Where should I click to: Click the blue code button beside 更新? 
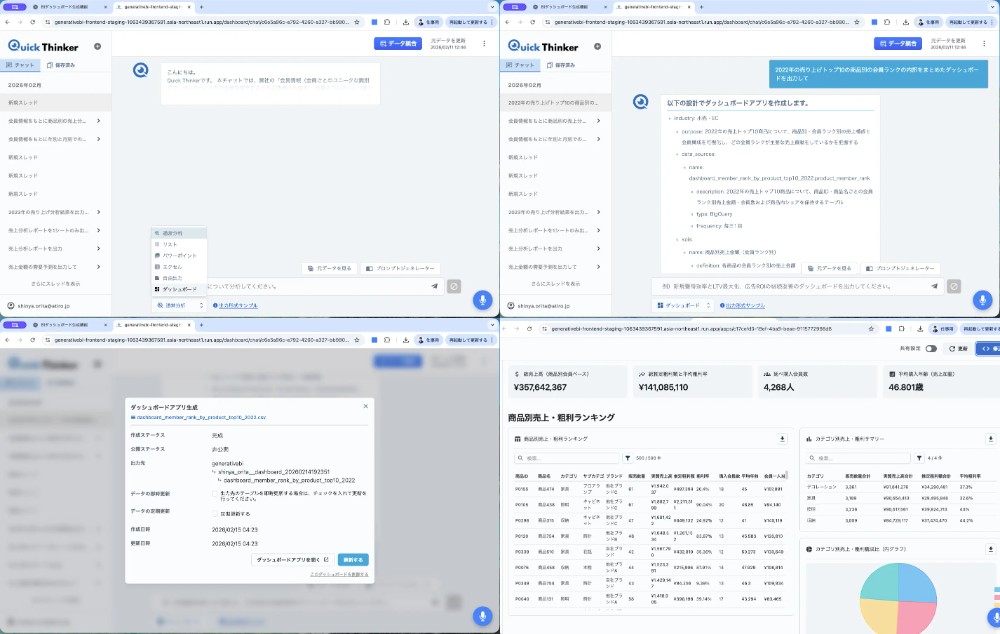coord(987,348)
